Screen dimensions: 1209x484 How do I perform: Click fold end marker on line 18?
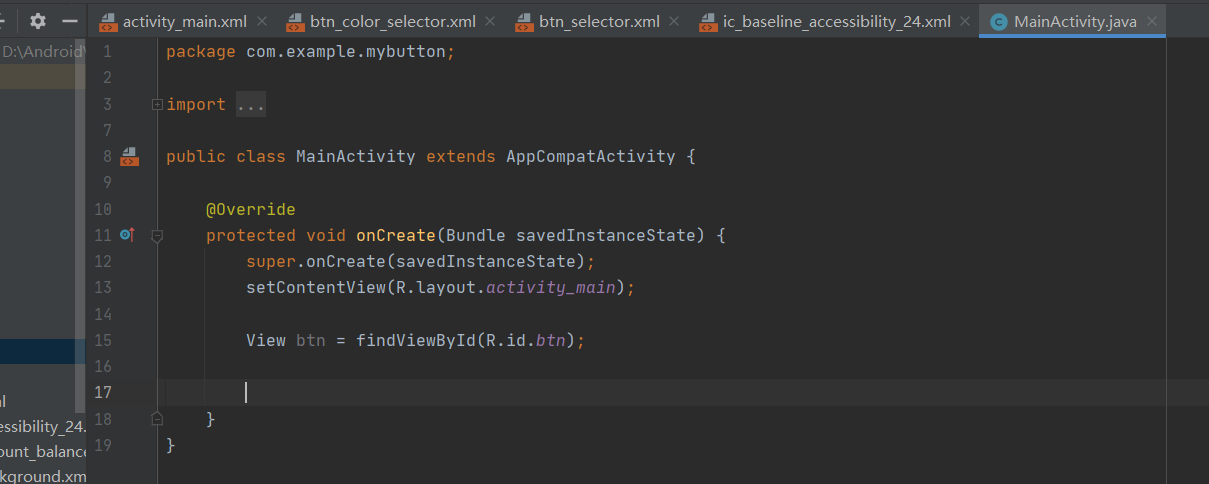click(x=156, y=417)
